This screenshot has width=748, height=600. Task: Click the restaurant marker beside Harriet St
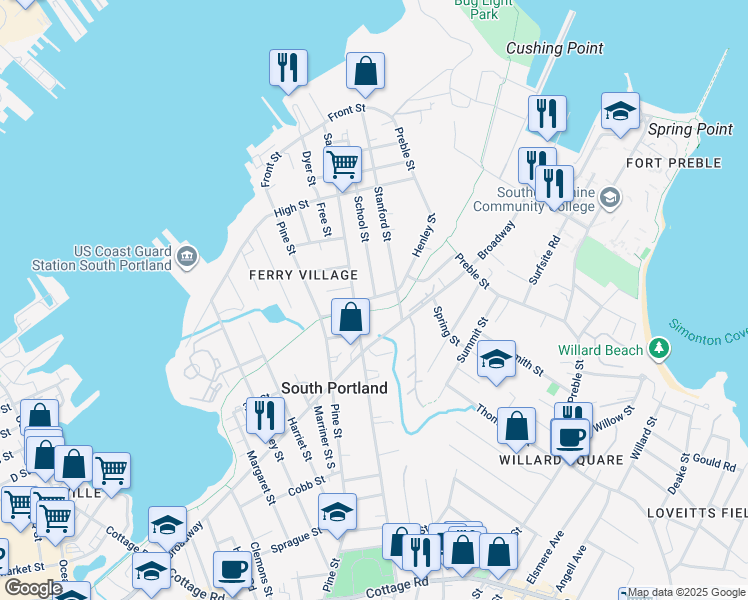pos(266,417)
